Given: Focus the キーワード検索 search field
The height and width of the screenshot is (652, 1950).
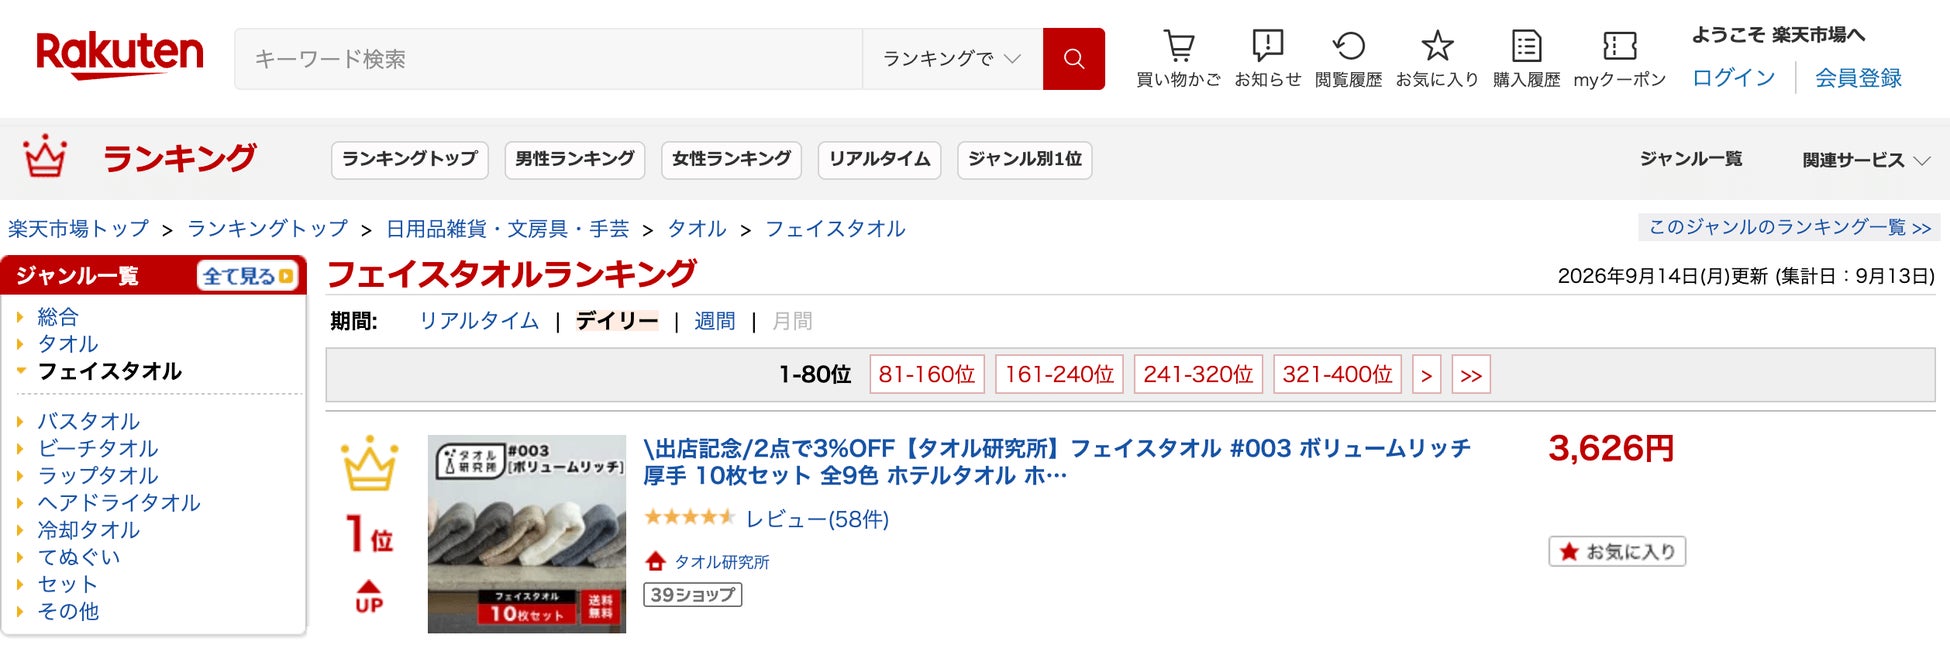Looking at the screenshot, I should (549, 59).
